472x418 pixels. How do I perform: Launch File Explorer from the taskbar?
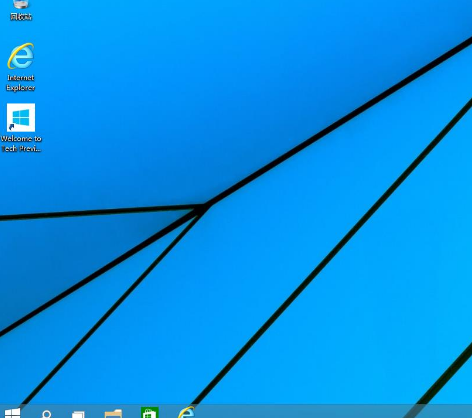click(x=113, y=414)
